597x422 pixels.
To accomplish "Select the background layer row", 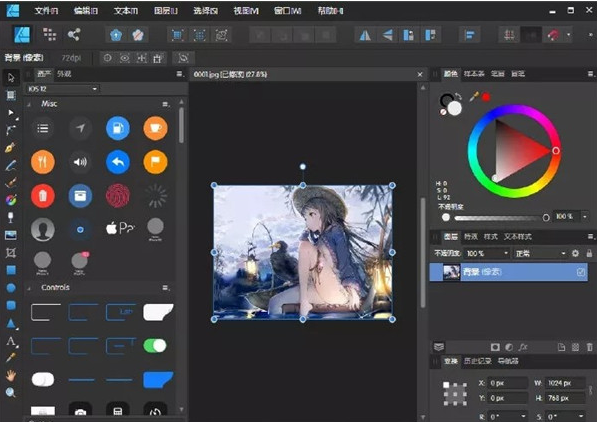I will click(x=508, y=272).
